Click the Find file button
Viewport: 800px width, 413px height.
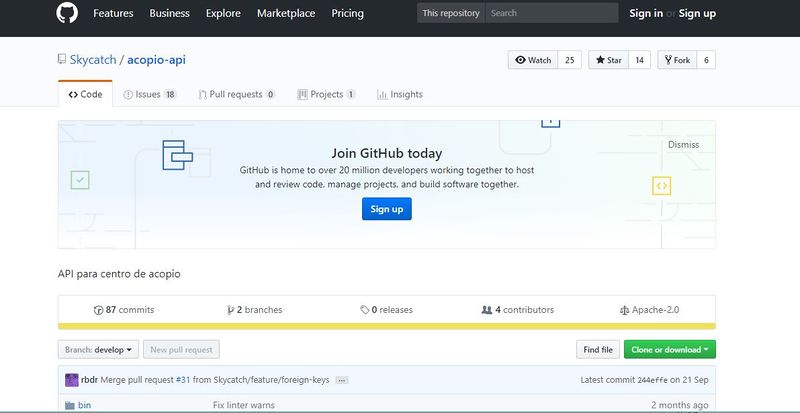[x=597, y=349]
